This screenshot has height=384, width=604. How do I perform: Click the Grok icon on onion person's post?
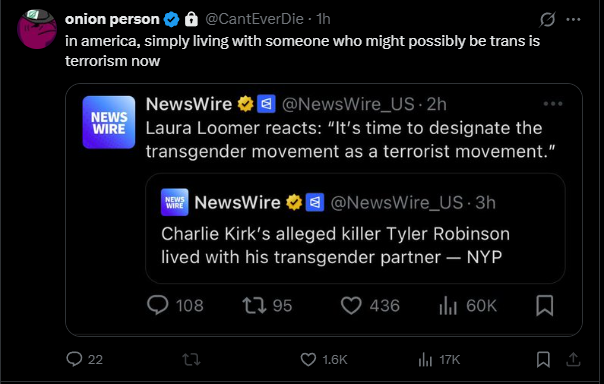547,19
